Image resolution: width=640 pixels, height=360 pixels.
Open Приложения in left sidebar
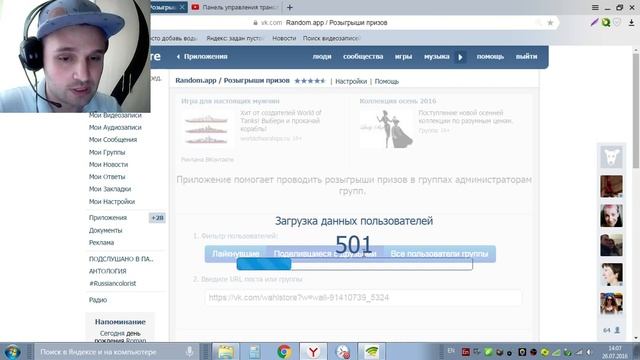[108, 218]
